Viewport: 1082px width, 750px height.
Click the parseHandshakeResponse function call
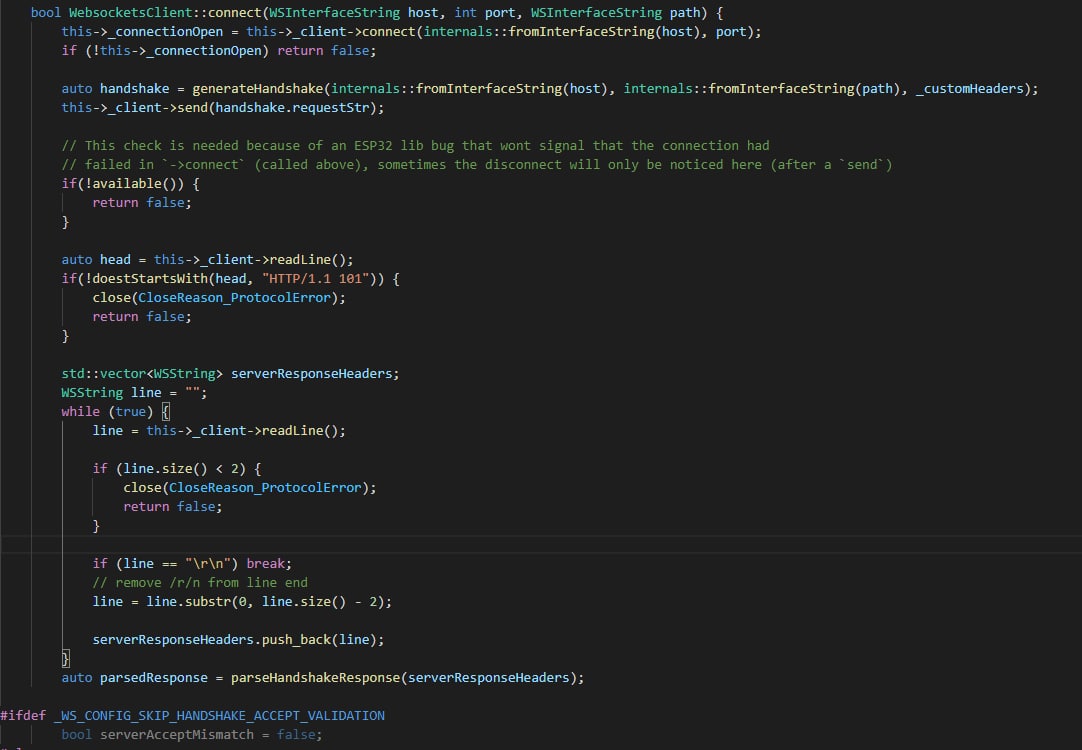(x=315, y=678)
